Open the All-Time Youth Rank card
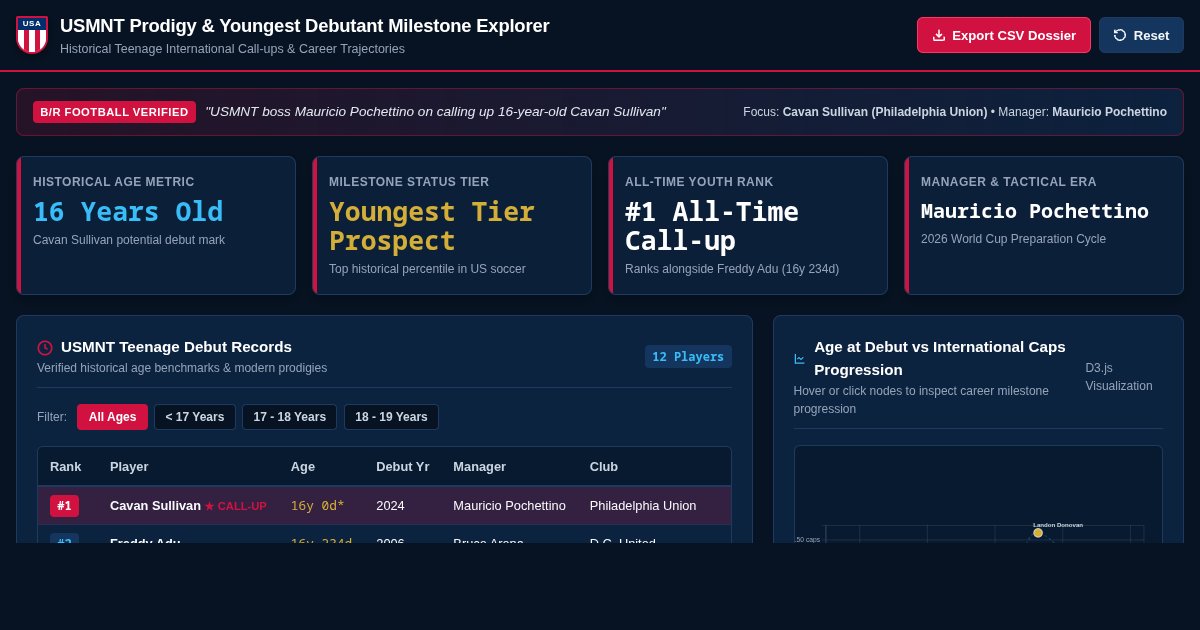Viewport: 1200px width, 630px height. pos(748,225)
